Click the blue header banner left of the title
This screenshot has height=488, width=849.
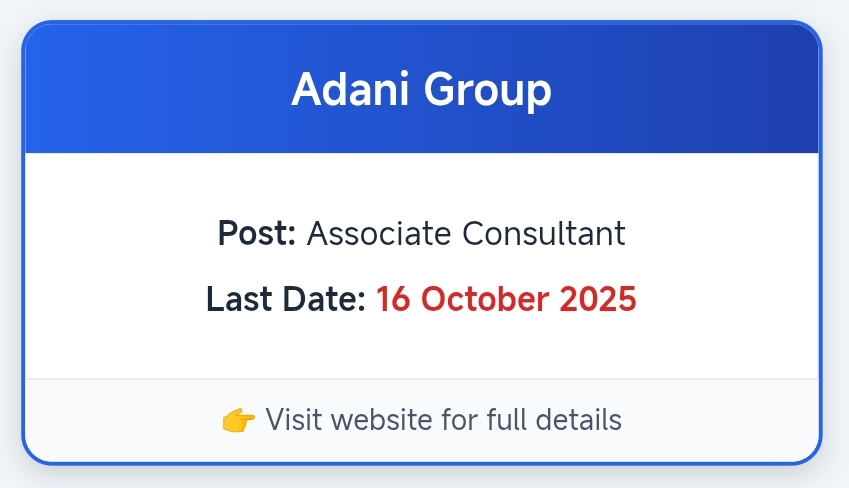click(150, 91)
